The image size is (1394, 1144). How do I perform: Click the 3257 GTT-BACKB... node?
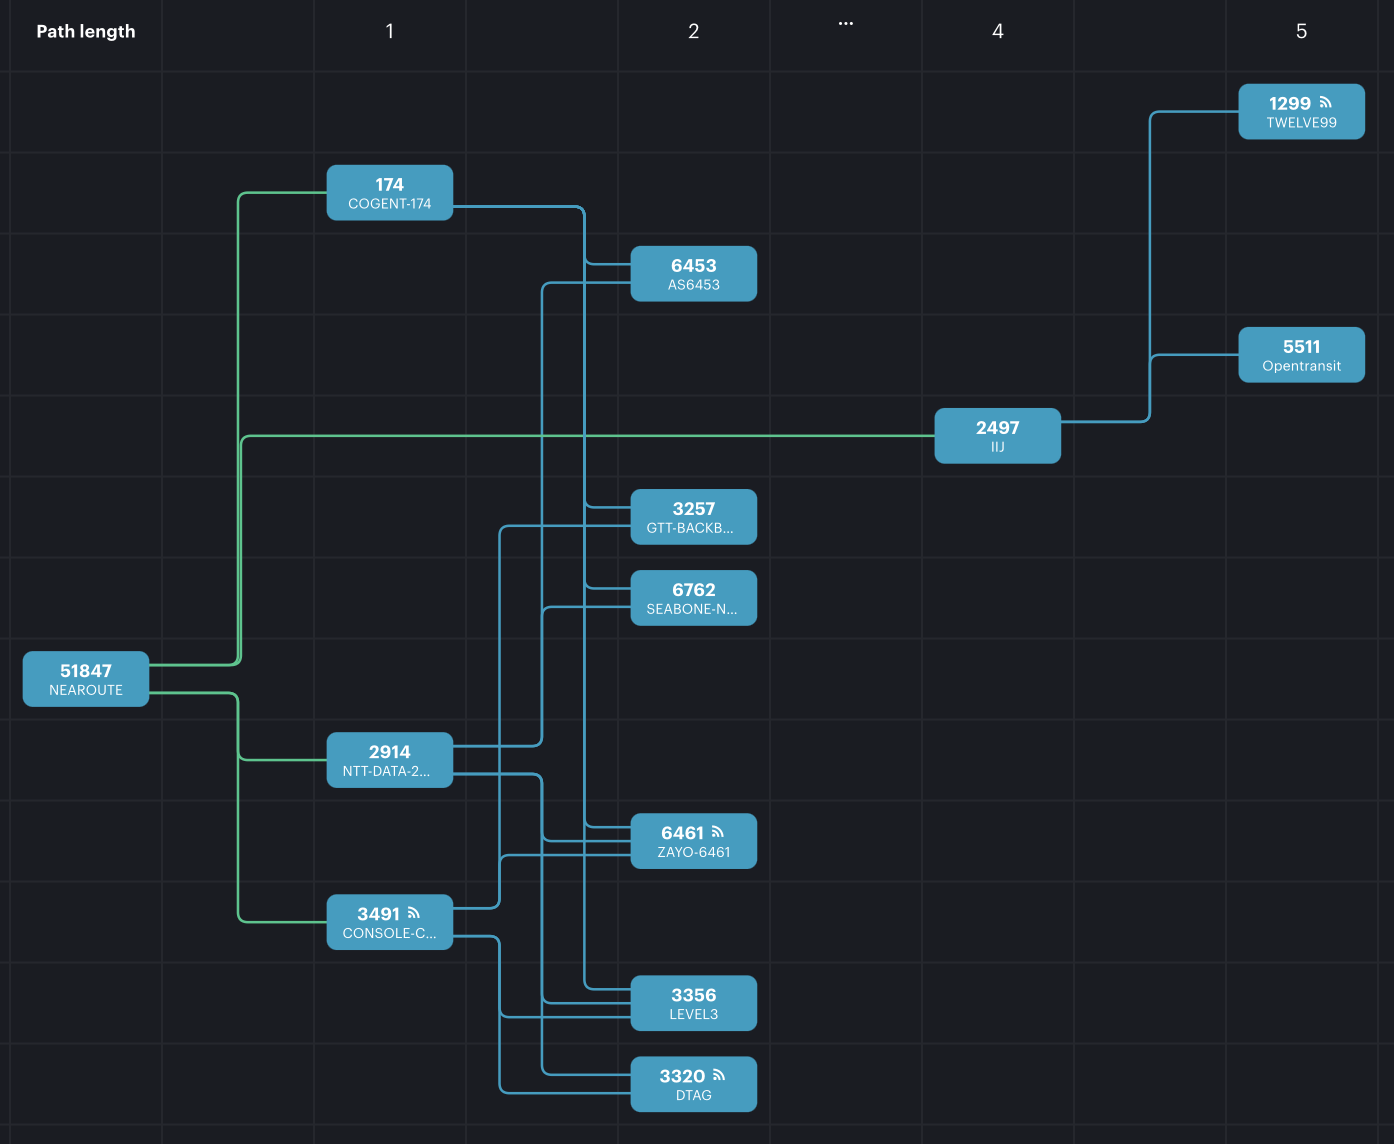693,517
